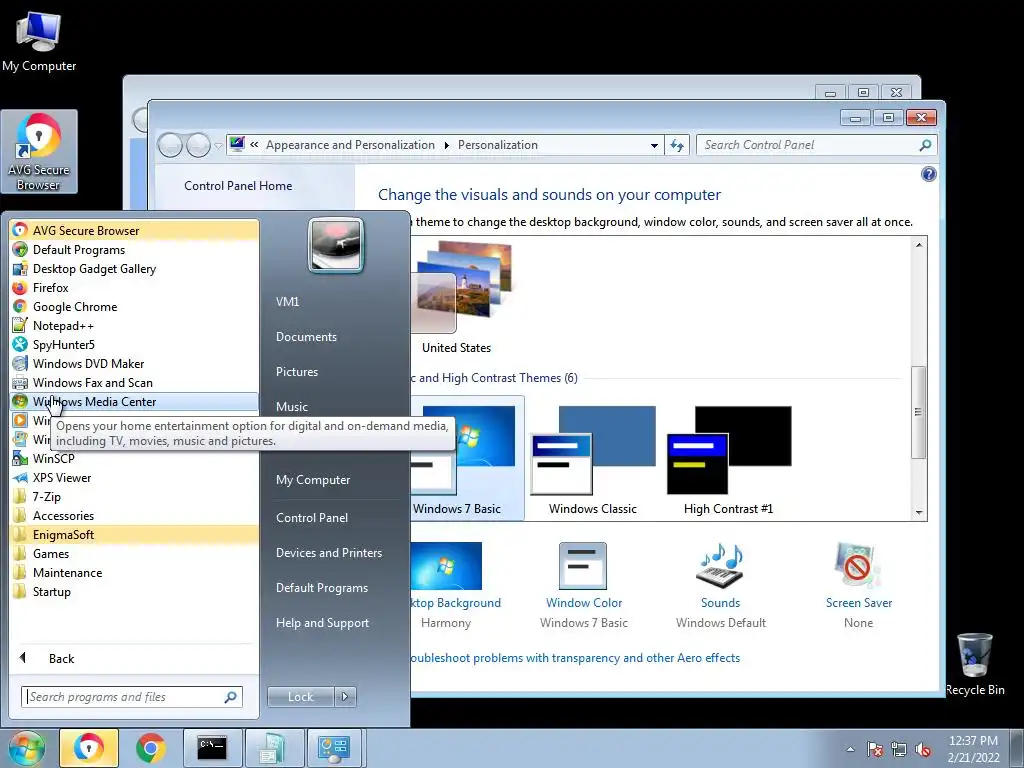Click the address bar refresh button

[677, 146]
